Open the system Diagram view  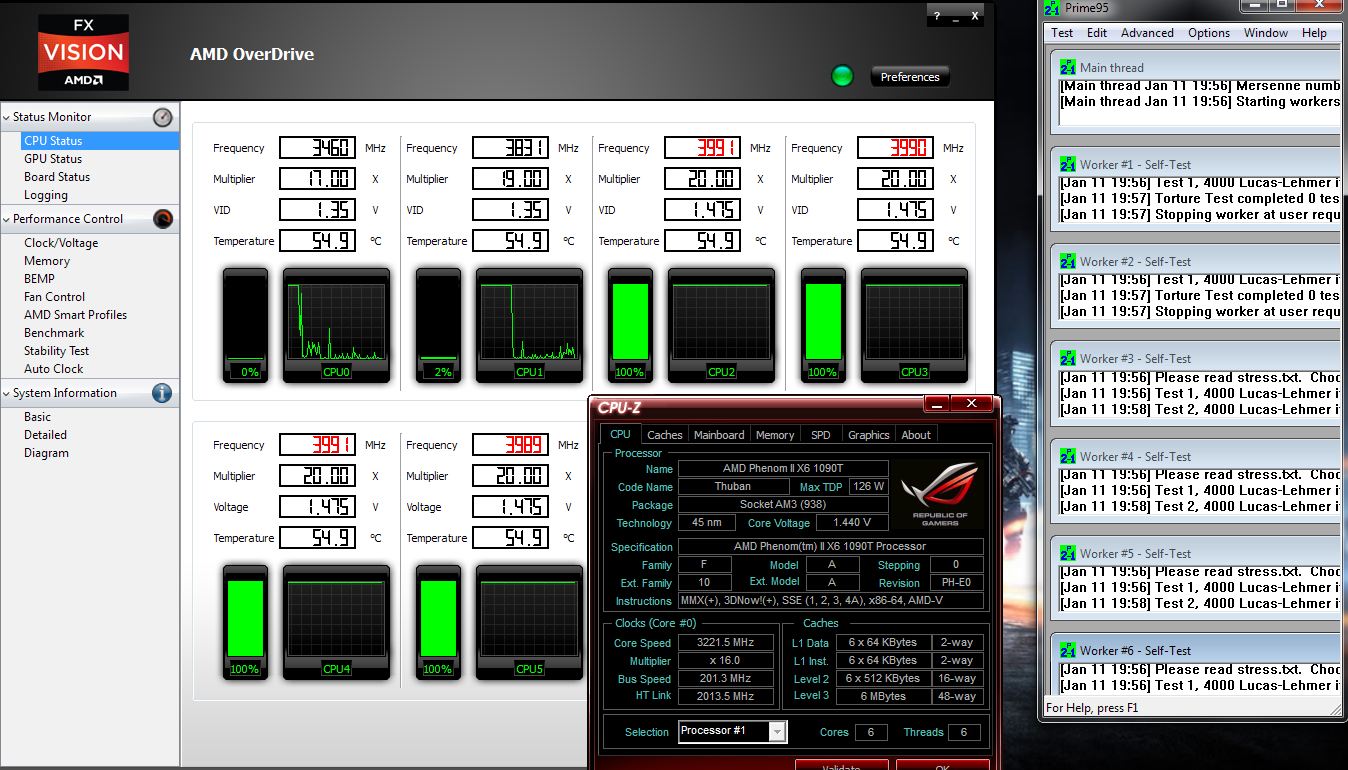pos(46,453)
